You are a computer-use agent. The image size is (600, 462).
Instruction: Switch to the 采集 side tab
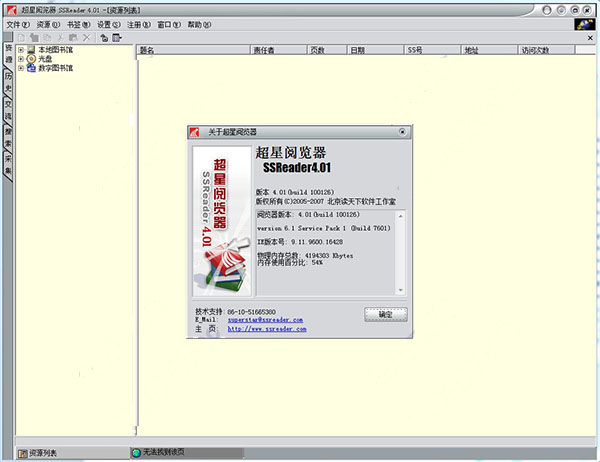coord(8,164)
